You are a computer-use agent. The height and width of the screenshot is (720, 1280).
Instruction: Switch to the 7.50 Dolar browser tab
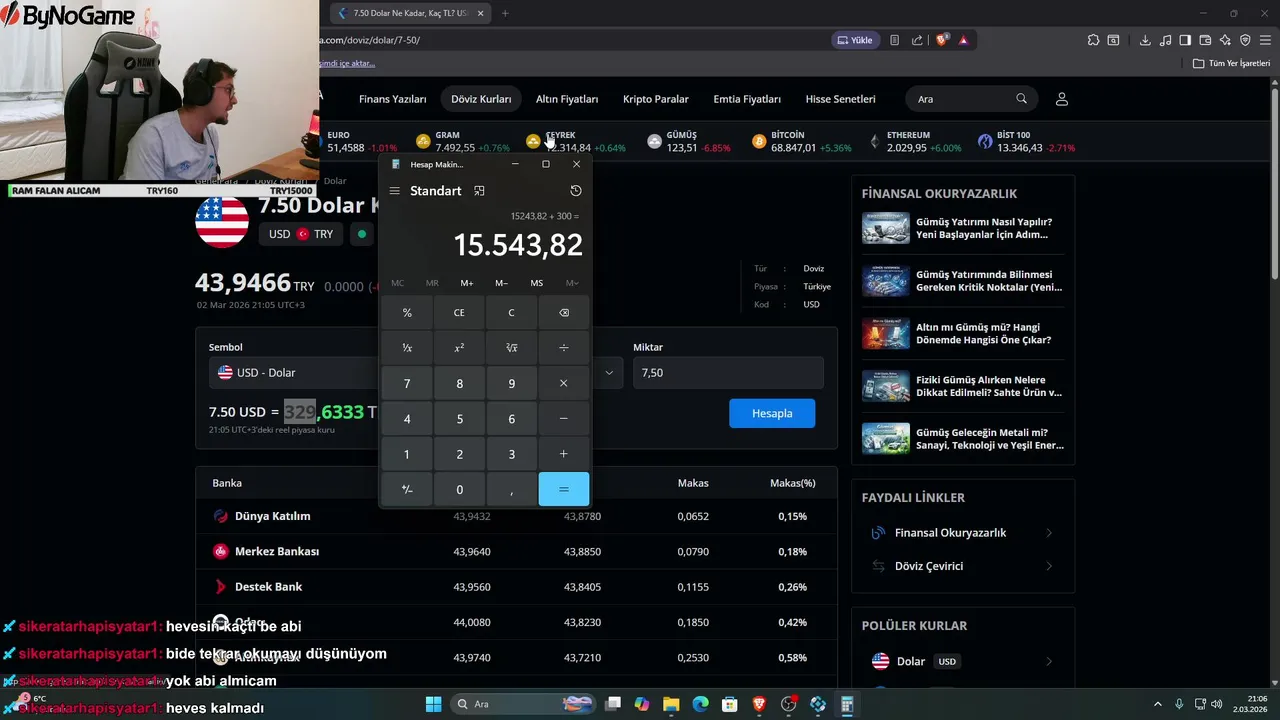(410, 13)
